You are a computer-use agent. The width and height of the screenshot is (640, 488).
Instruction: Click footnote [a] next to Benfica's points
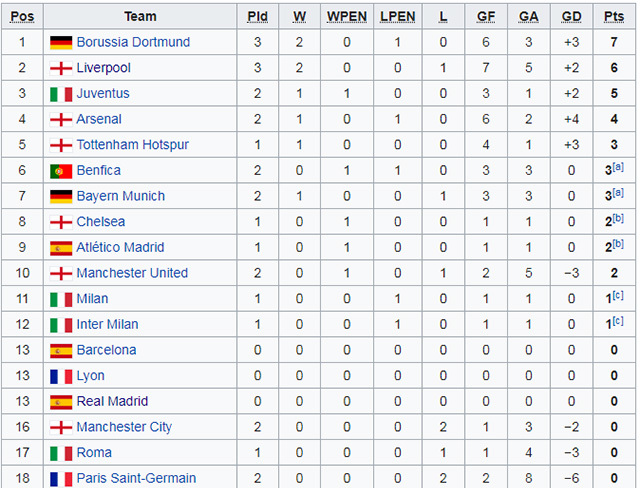point(618,167)
